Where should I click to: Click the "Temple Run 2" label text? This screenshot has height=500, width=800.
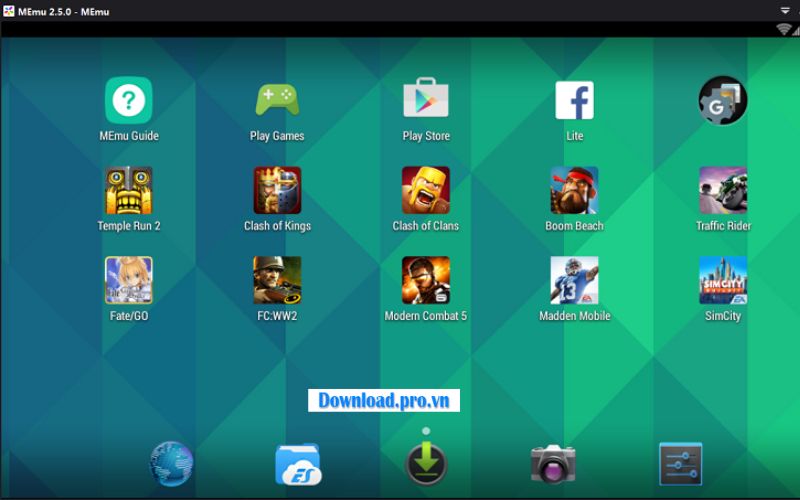(x=129, y=226)
